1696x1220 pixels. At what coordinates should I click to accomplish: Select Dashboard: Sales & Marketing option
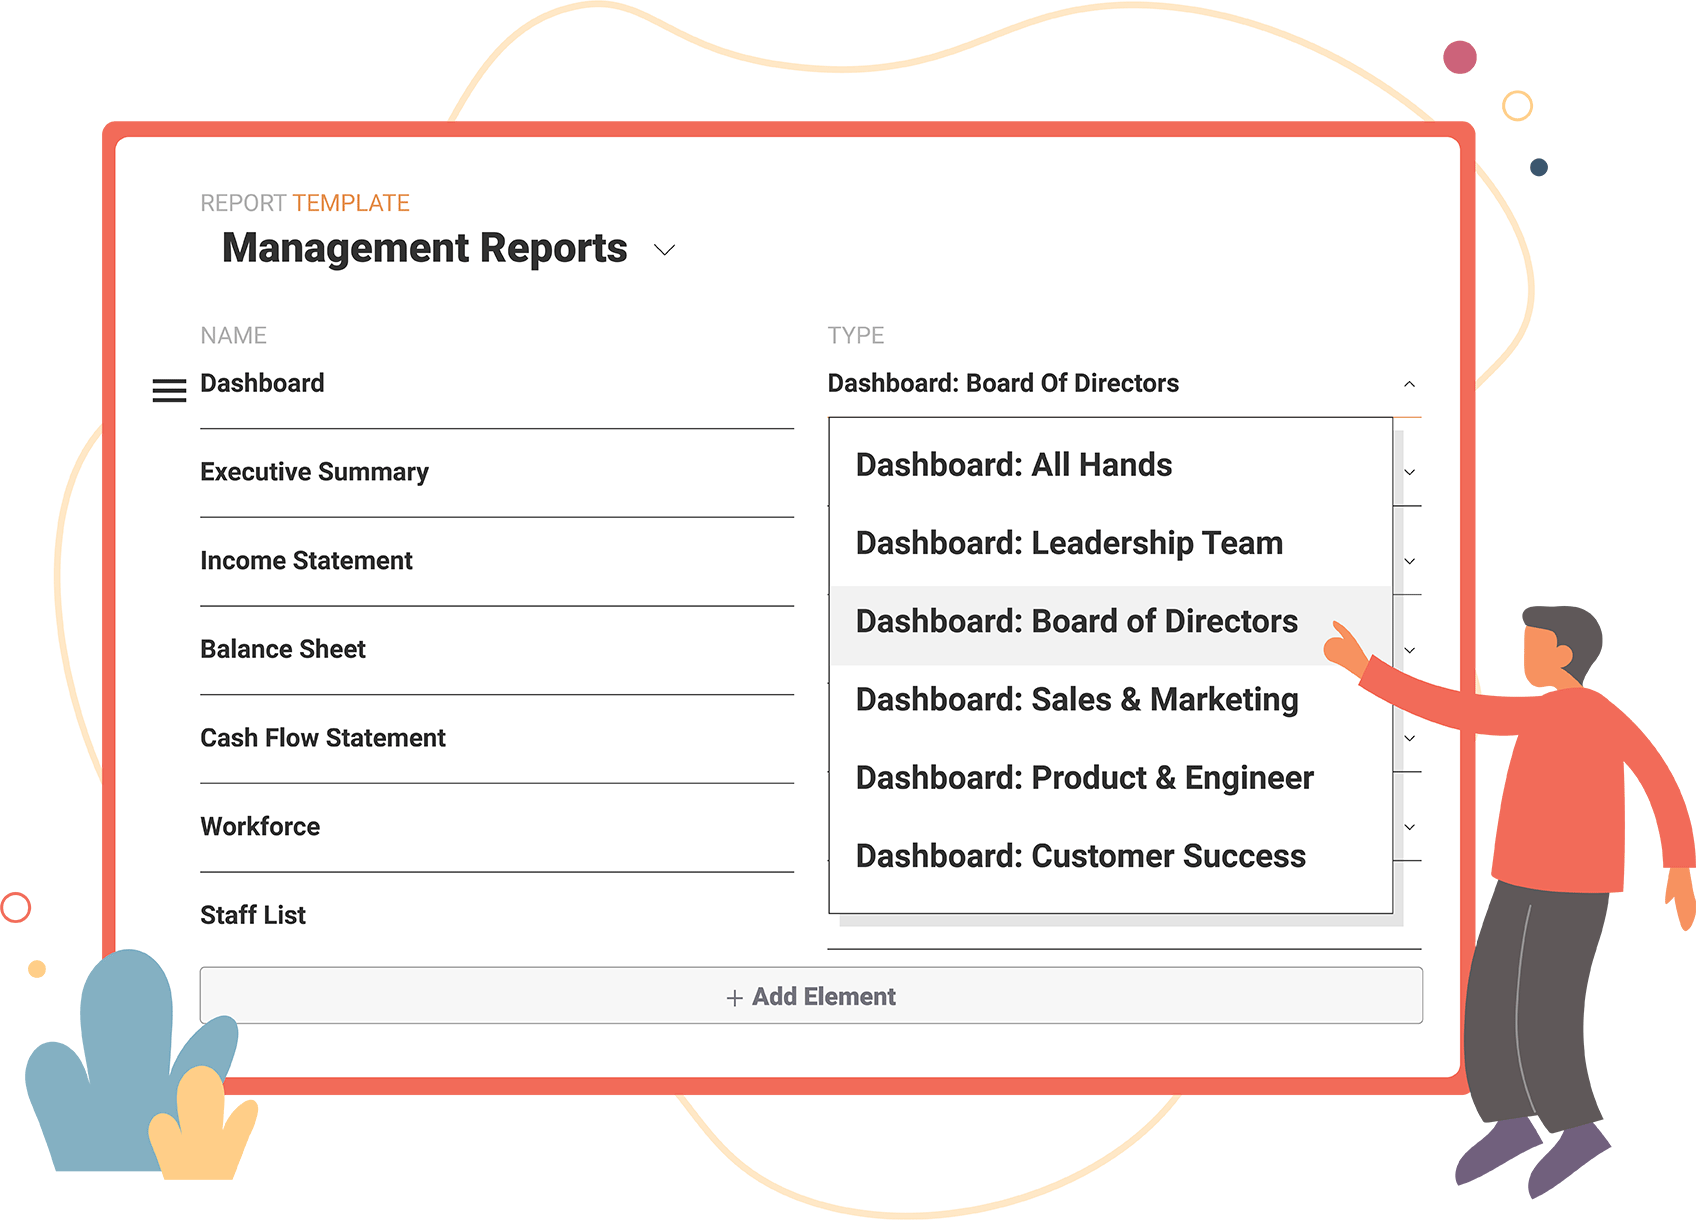click(x=1076, y=700)
